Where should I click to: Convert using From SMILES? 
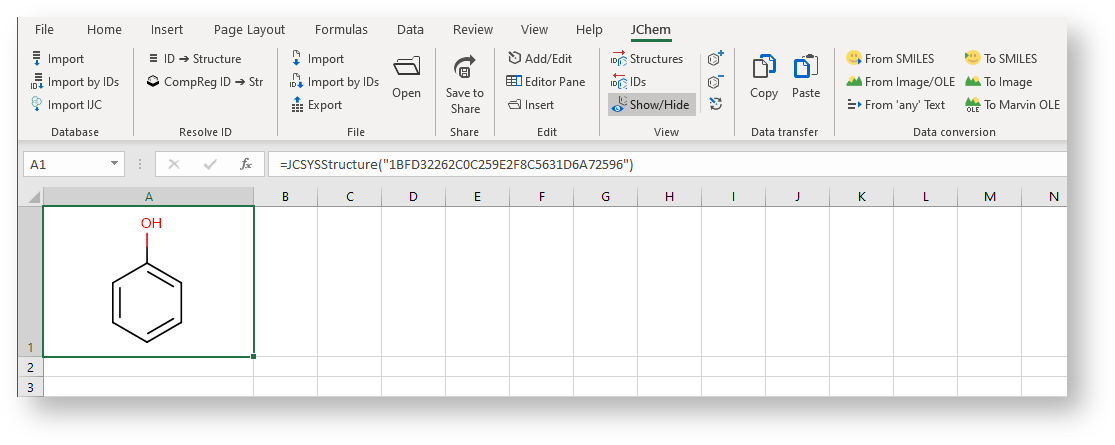click(892, 59)
